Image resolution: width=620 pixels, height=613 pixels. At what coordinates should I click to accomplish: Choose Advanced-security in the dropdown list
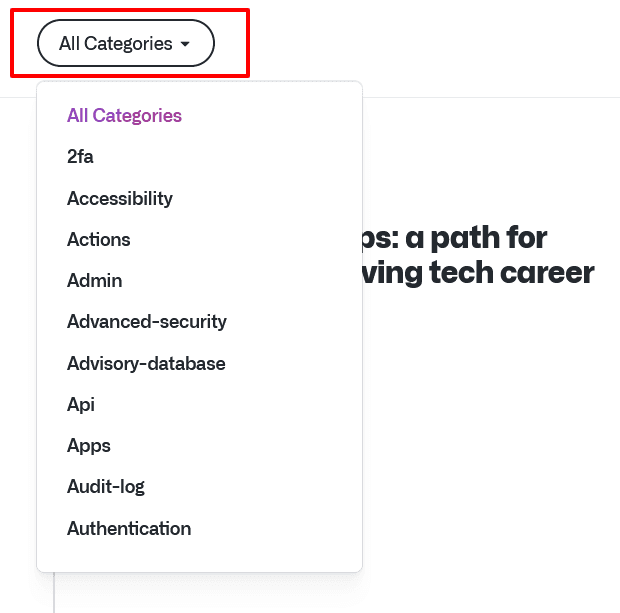click(147, 321)
